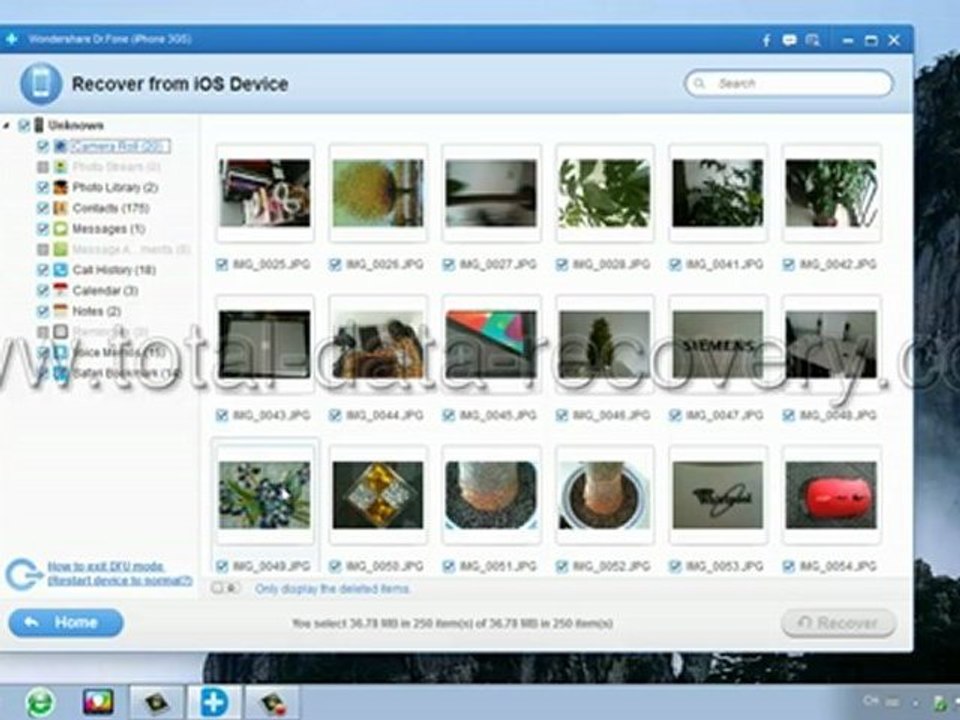This screenshot has width=960, height=720.
Task: Click the exit DFU mode arrow icon
Action: [x=23, y=574]
